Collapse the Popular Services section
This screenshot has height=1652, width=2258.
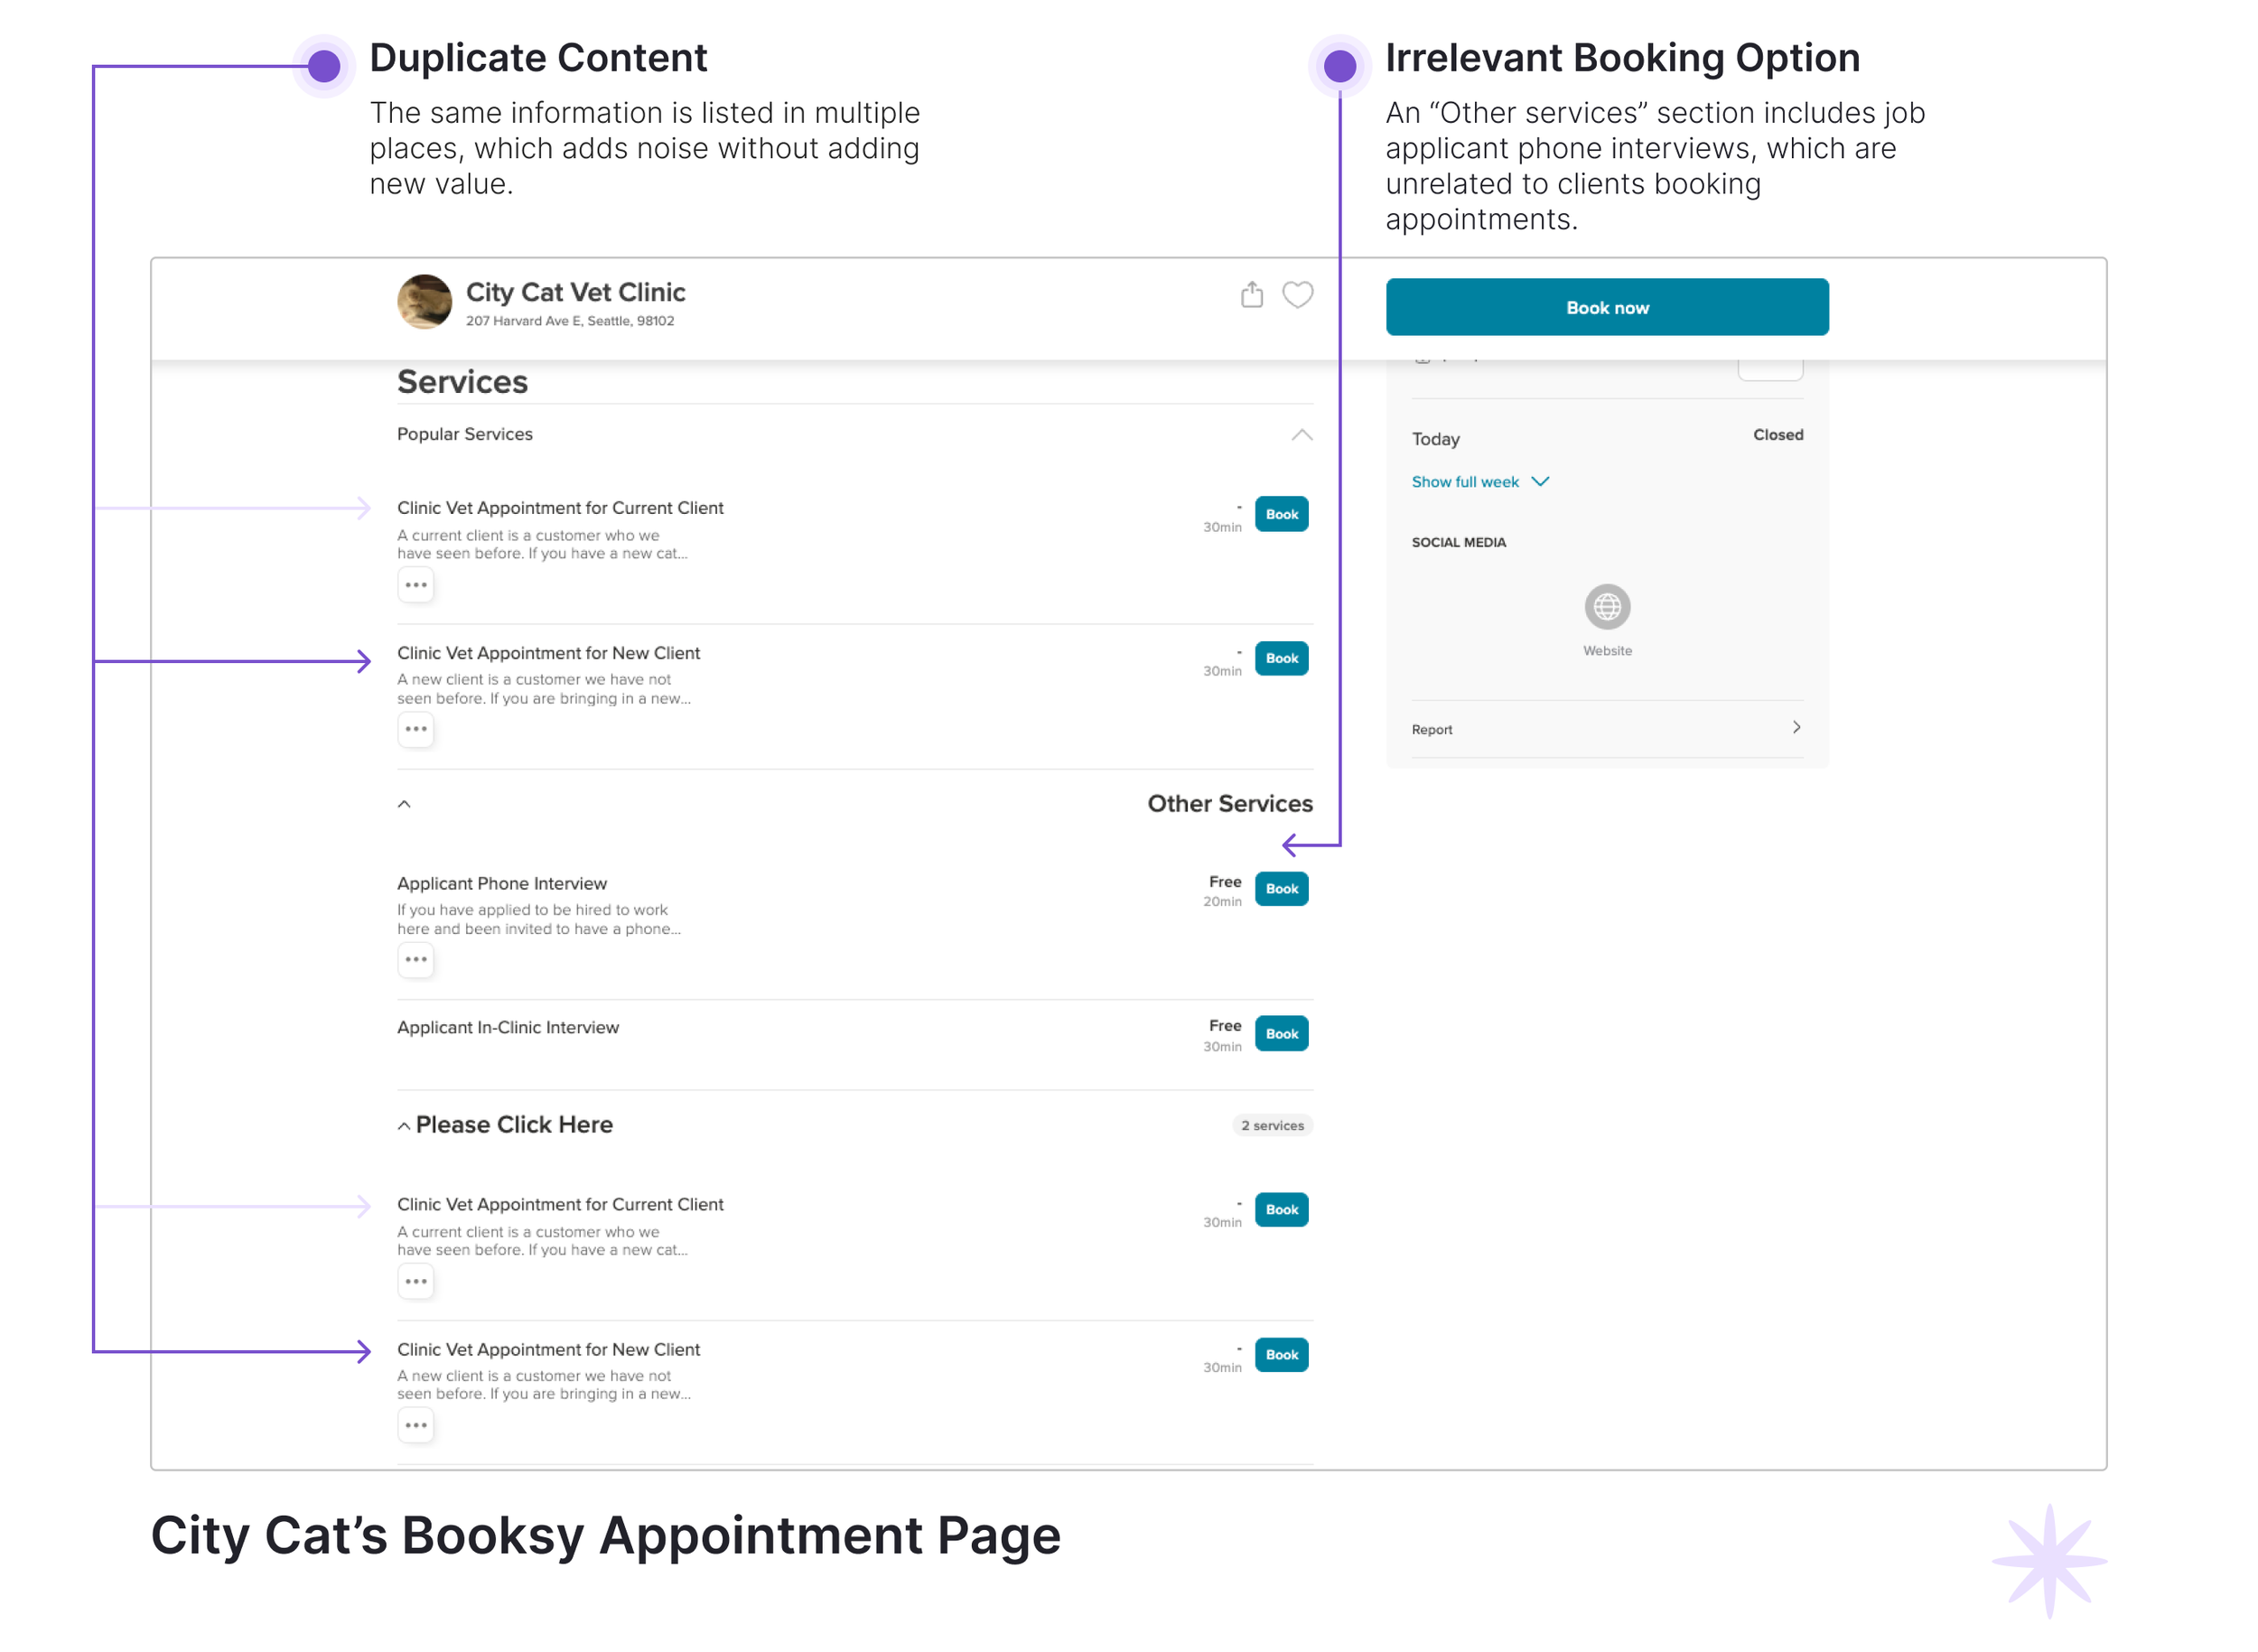1301,435
